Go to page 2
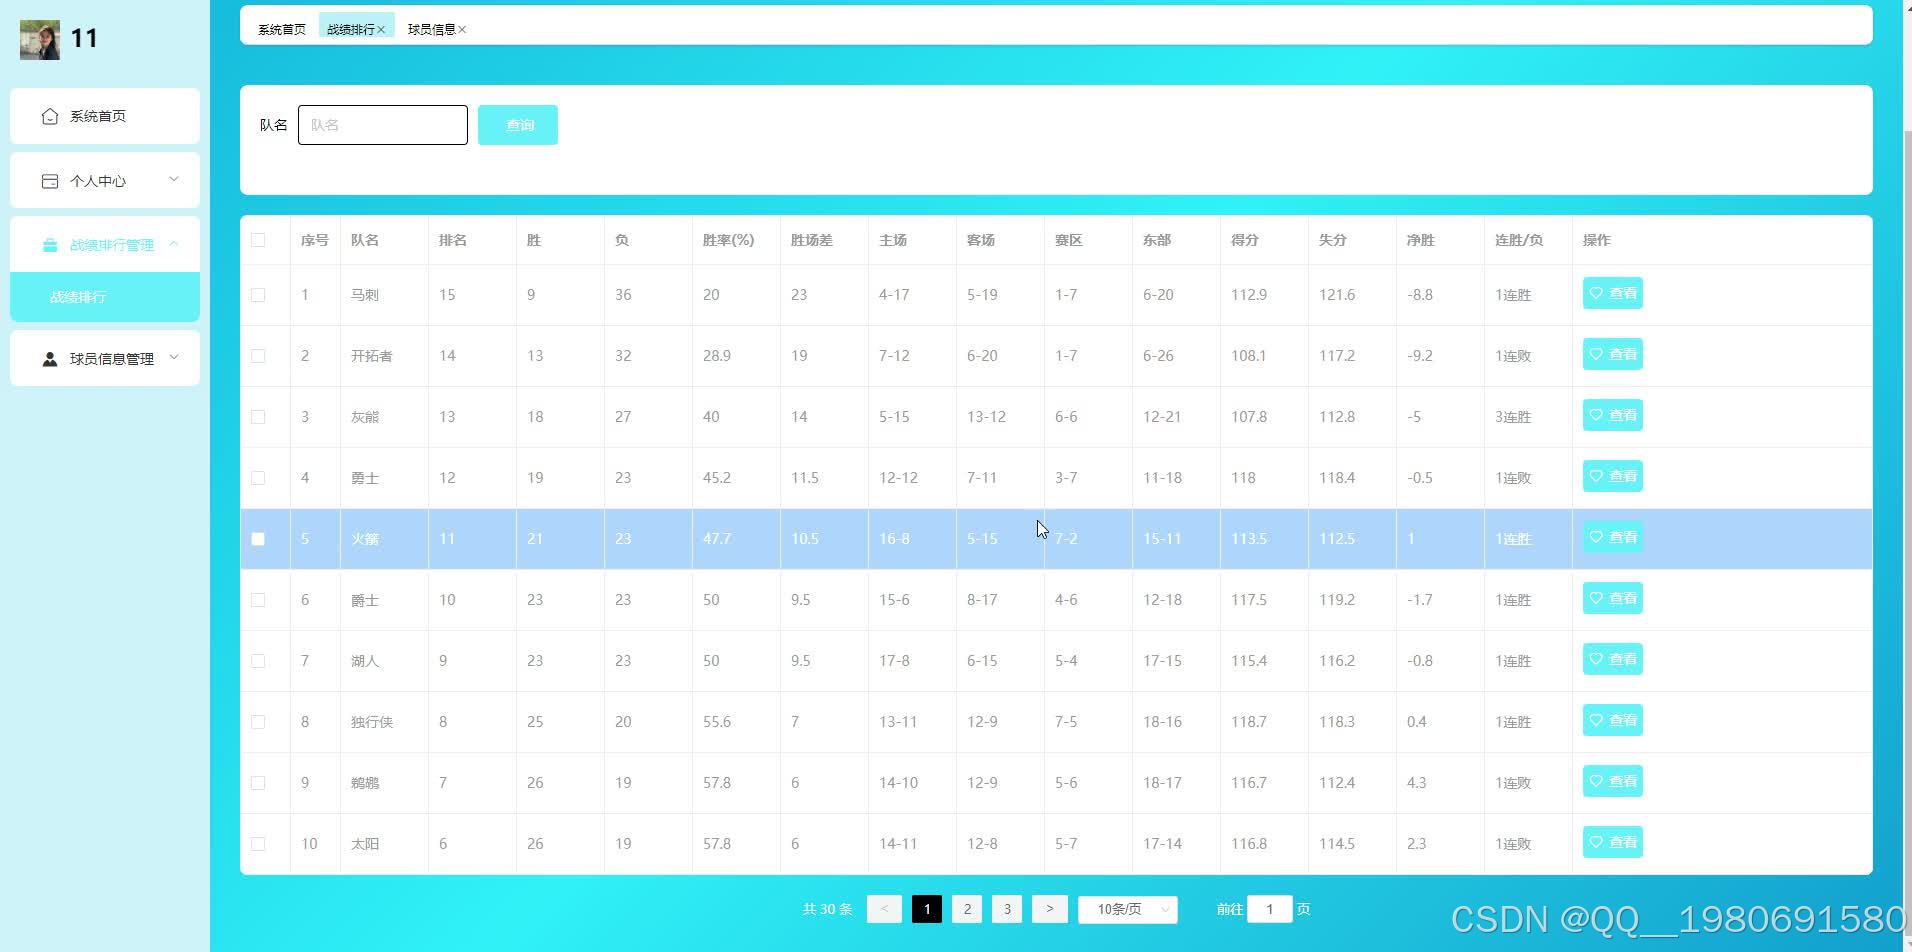Viewport: 1912px width, 952px height. pos(967,909)
